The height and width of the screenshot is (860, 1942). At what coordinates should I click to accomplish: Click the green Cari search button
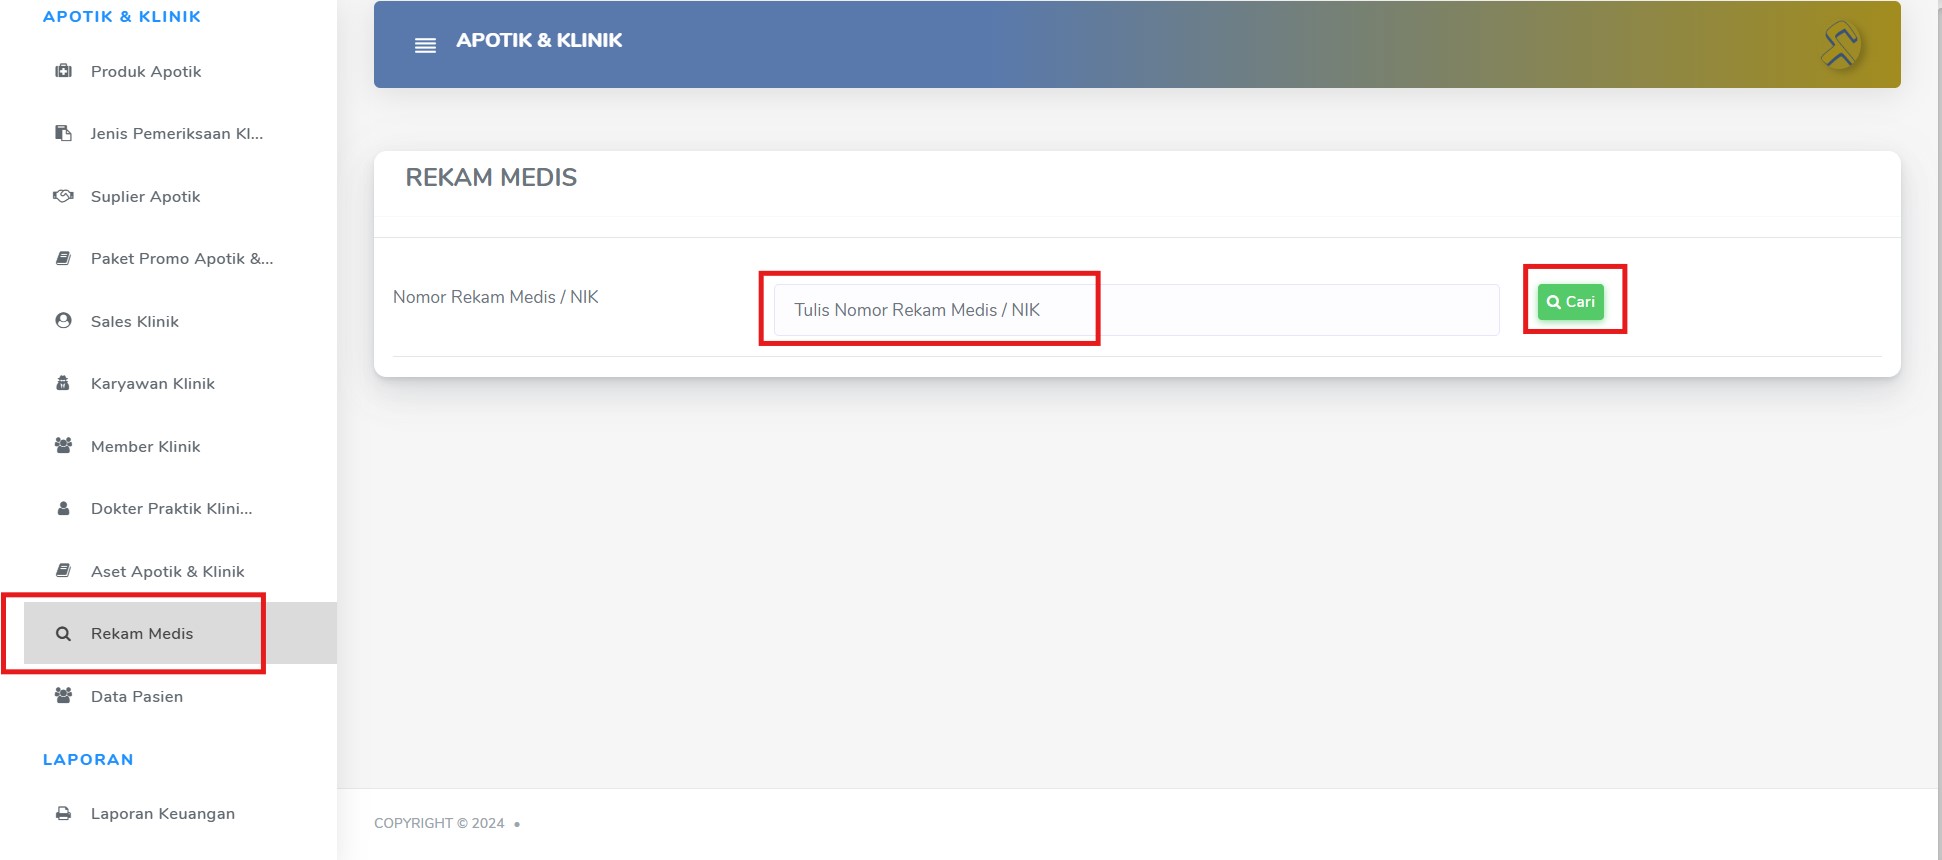[x=1571, y=302]
